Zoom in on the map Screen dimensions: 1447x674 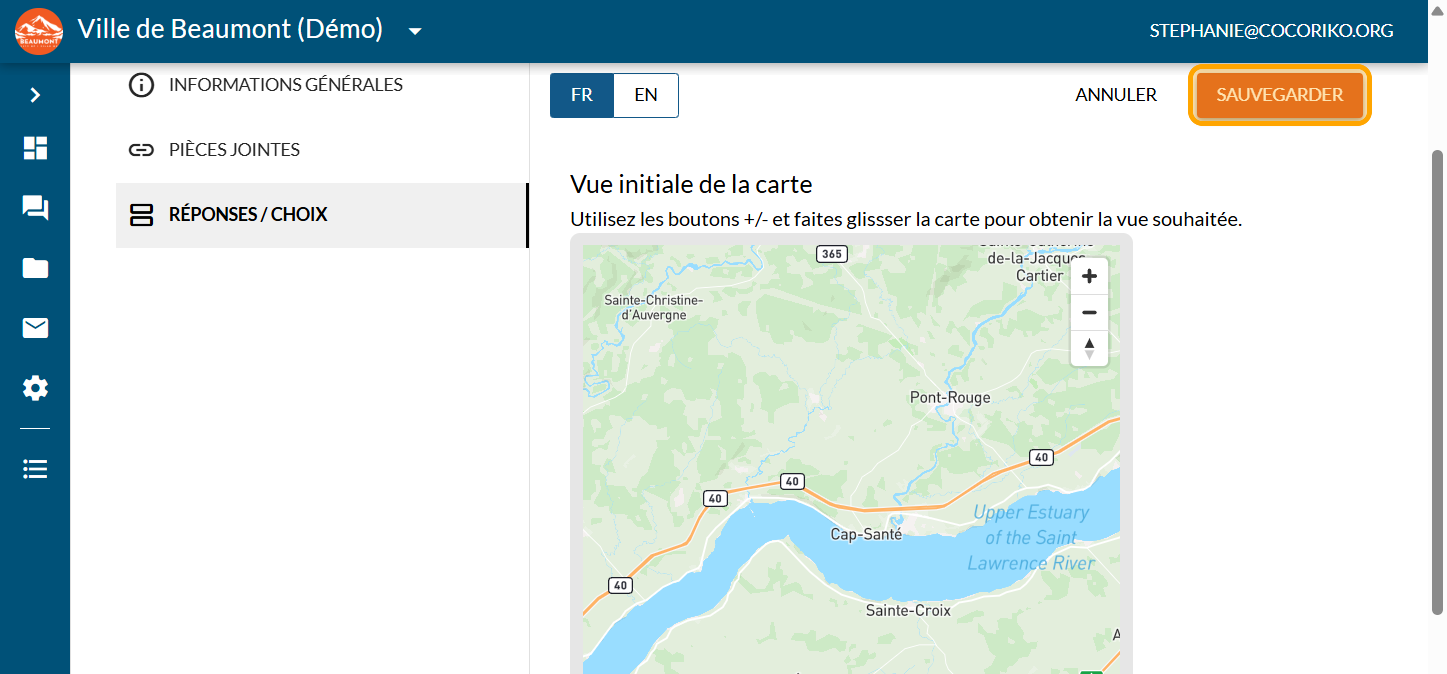(x=1089, y=277)
